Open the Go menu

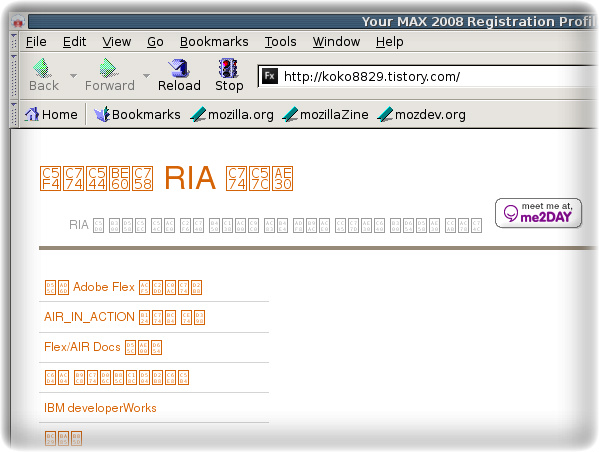tap(155, 42)
